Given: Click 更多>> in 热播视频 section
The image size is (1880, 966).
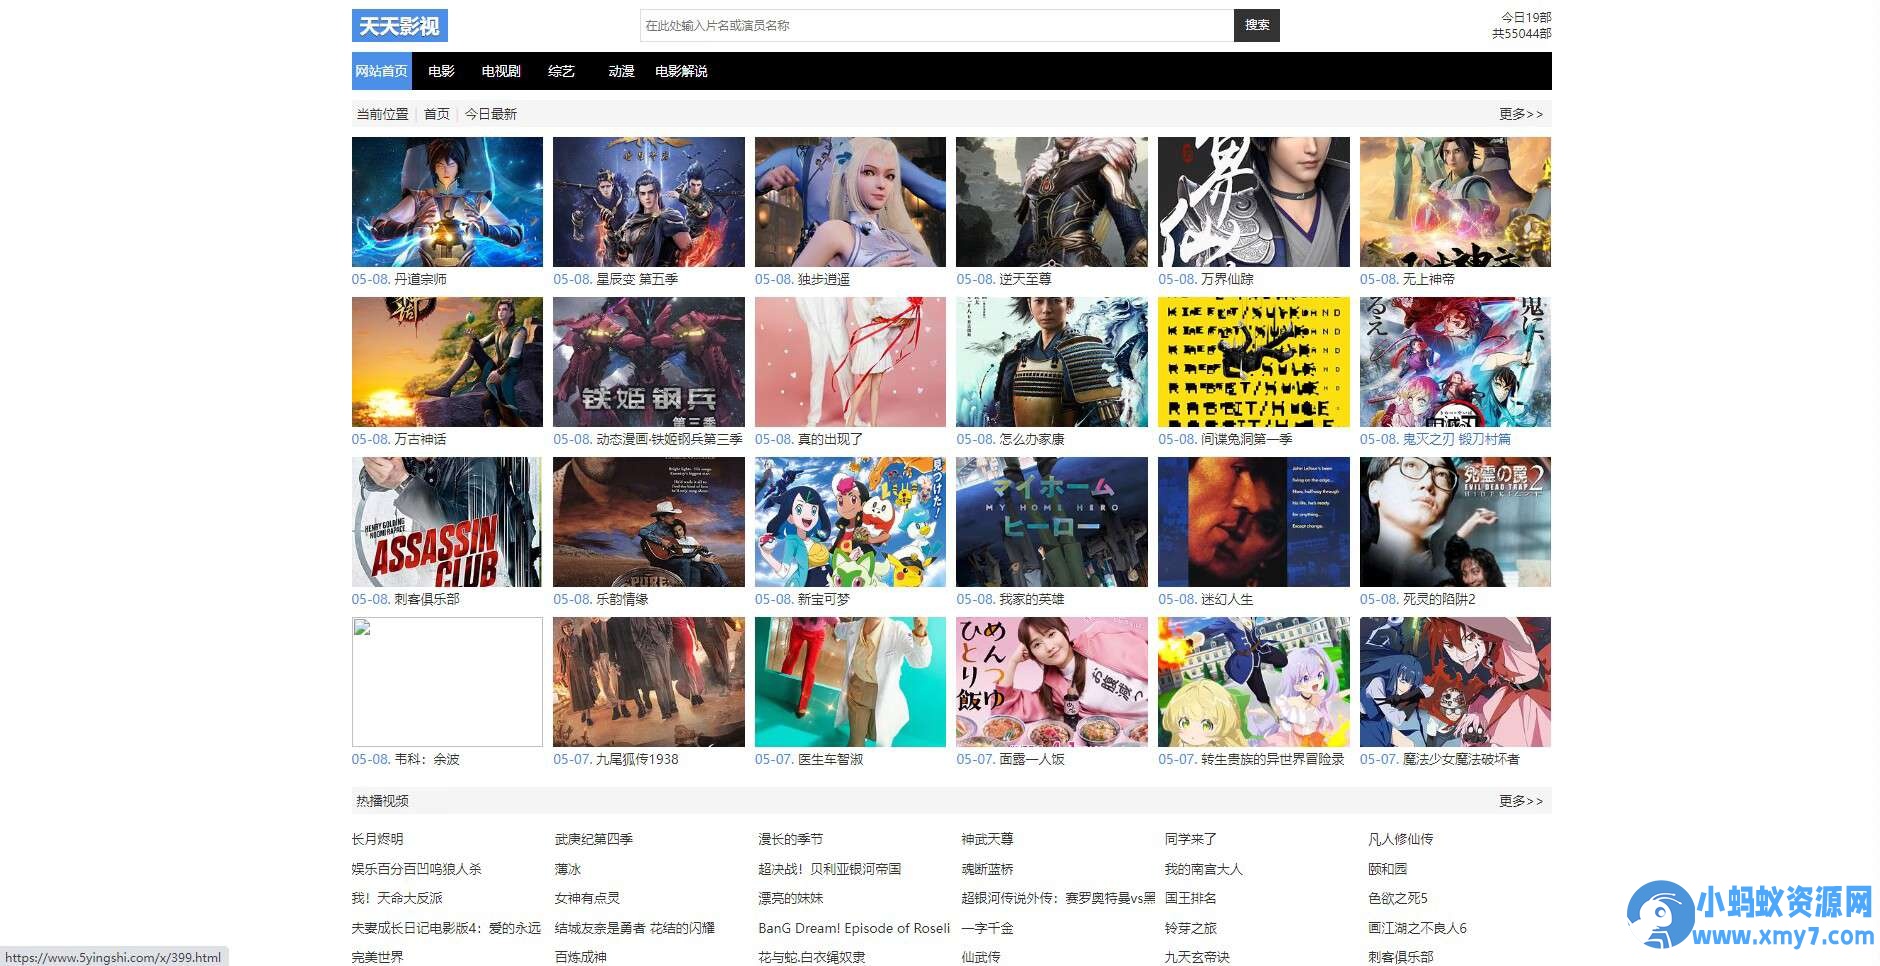Looking at the screenshot, I should pos(1520,801).
